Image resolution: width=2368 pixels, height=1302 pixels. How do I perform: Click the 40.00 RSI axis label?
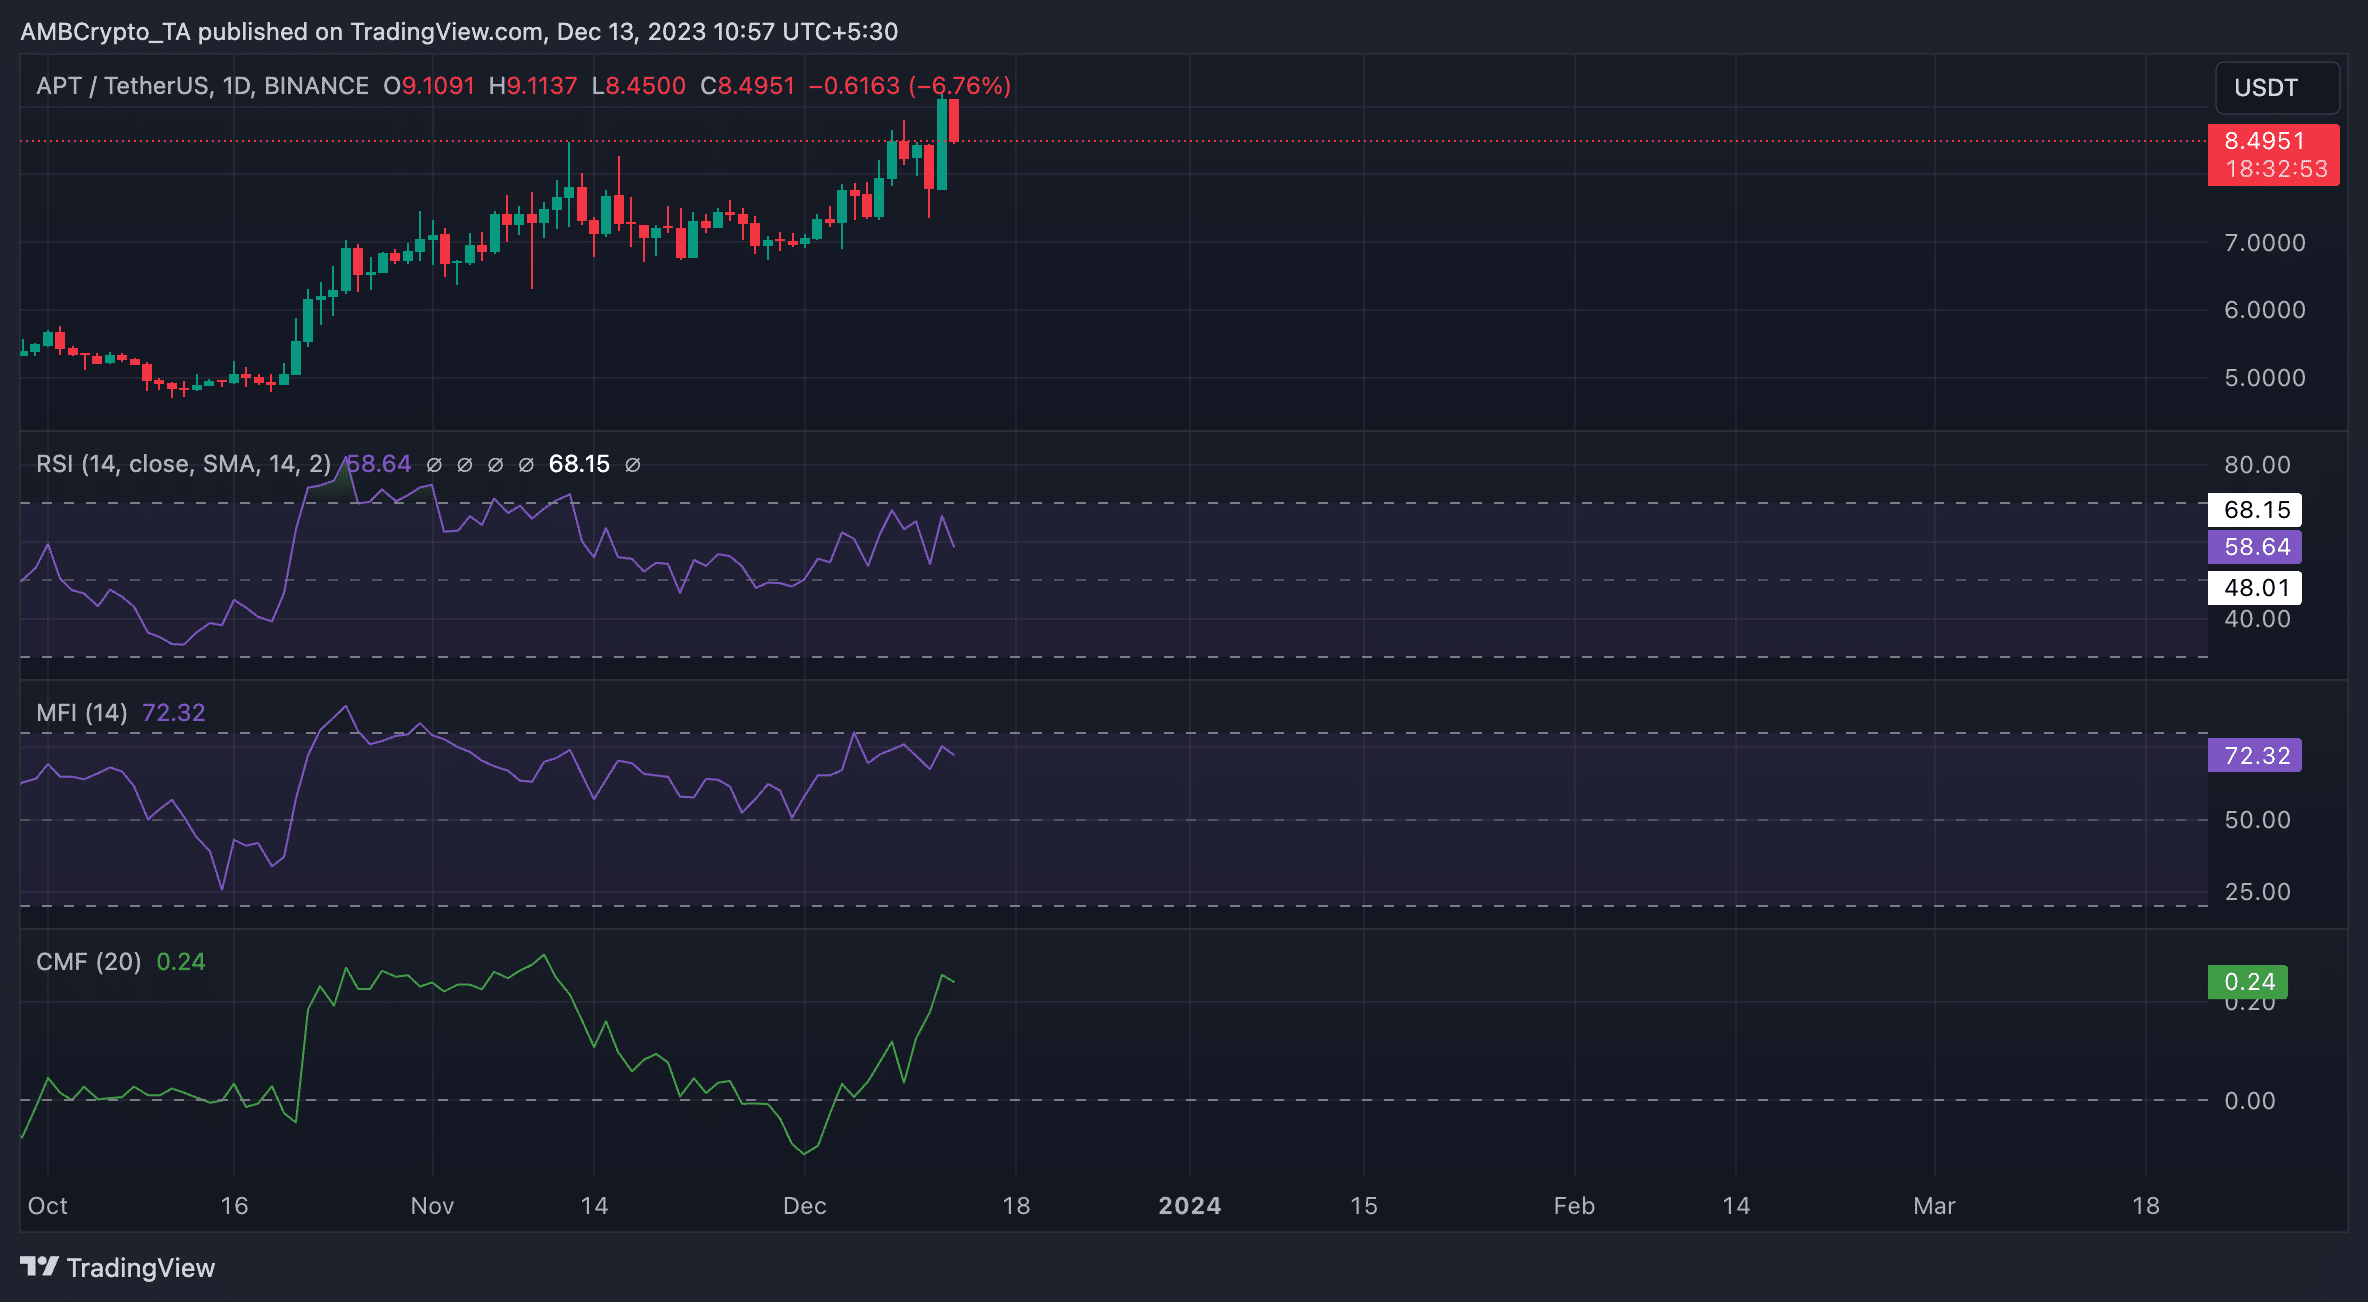2257,619
